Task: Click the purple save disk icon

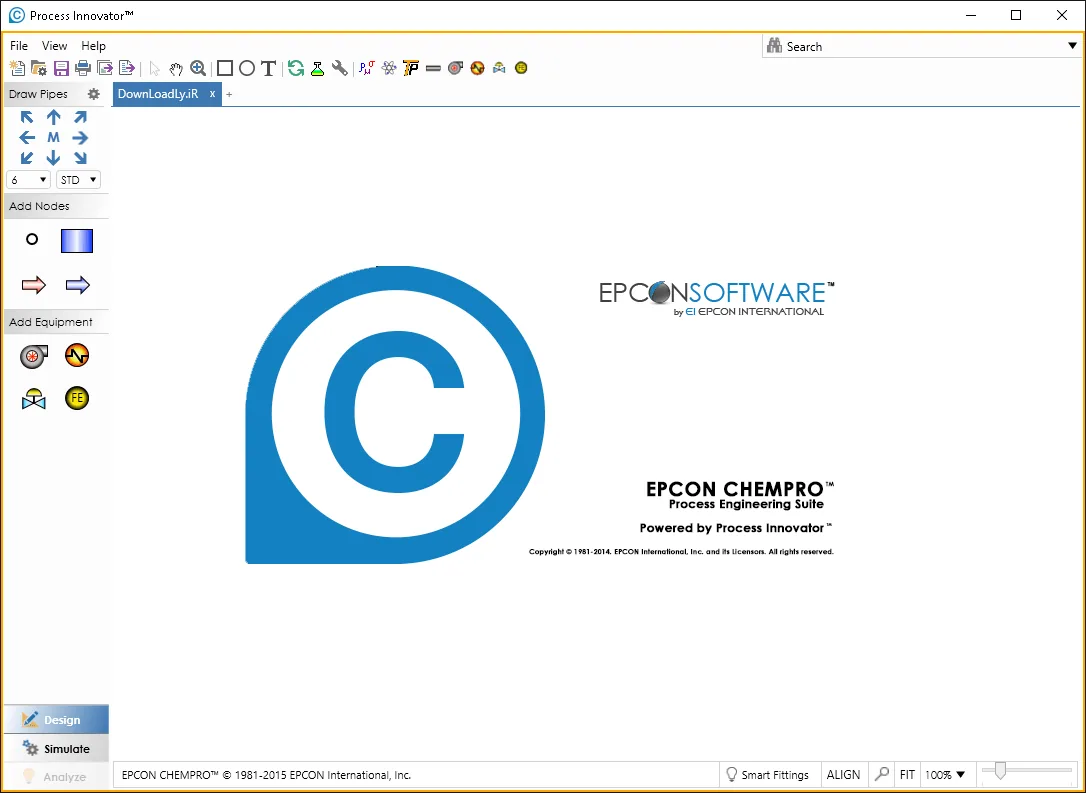Action: coord(61,68)
